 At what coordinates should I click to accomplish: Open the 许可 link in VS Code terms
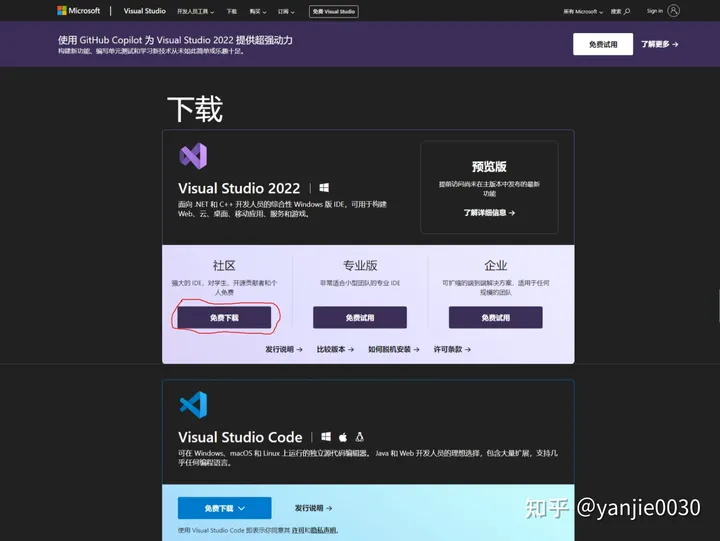tap(298, 530)
